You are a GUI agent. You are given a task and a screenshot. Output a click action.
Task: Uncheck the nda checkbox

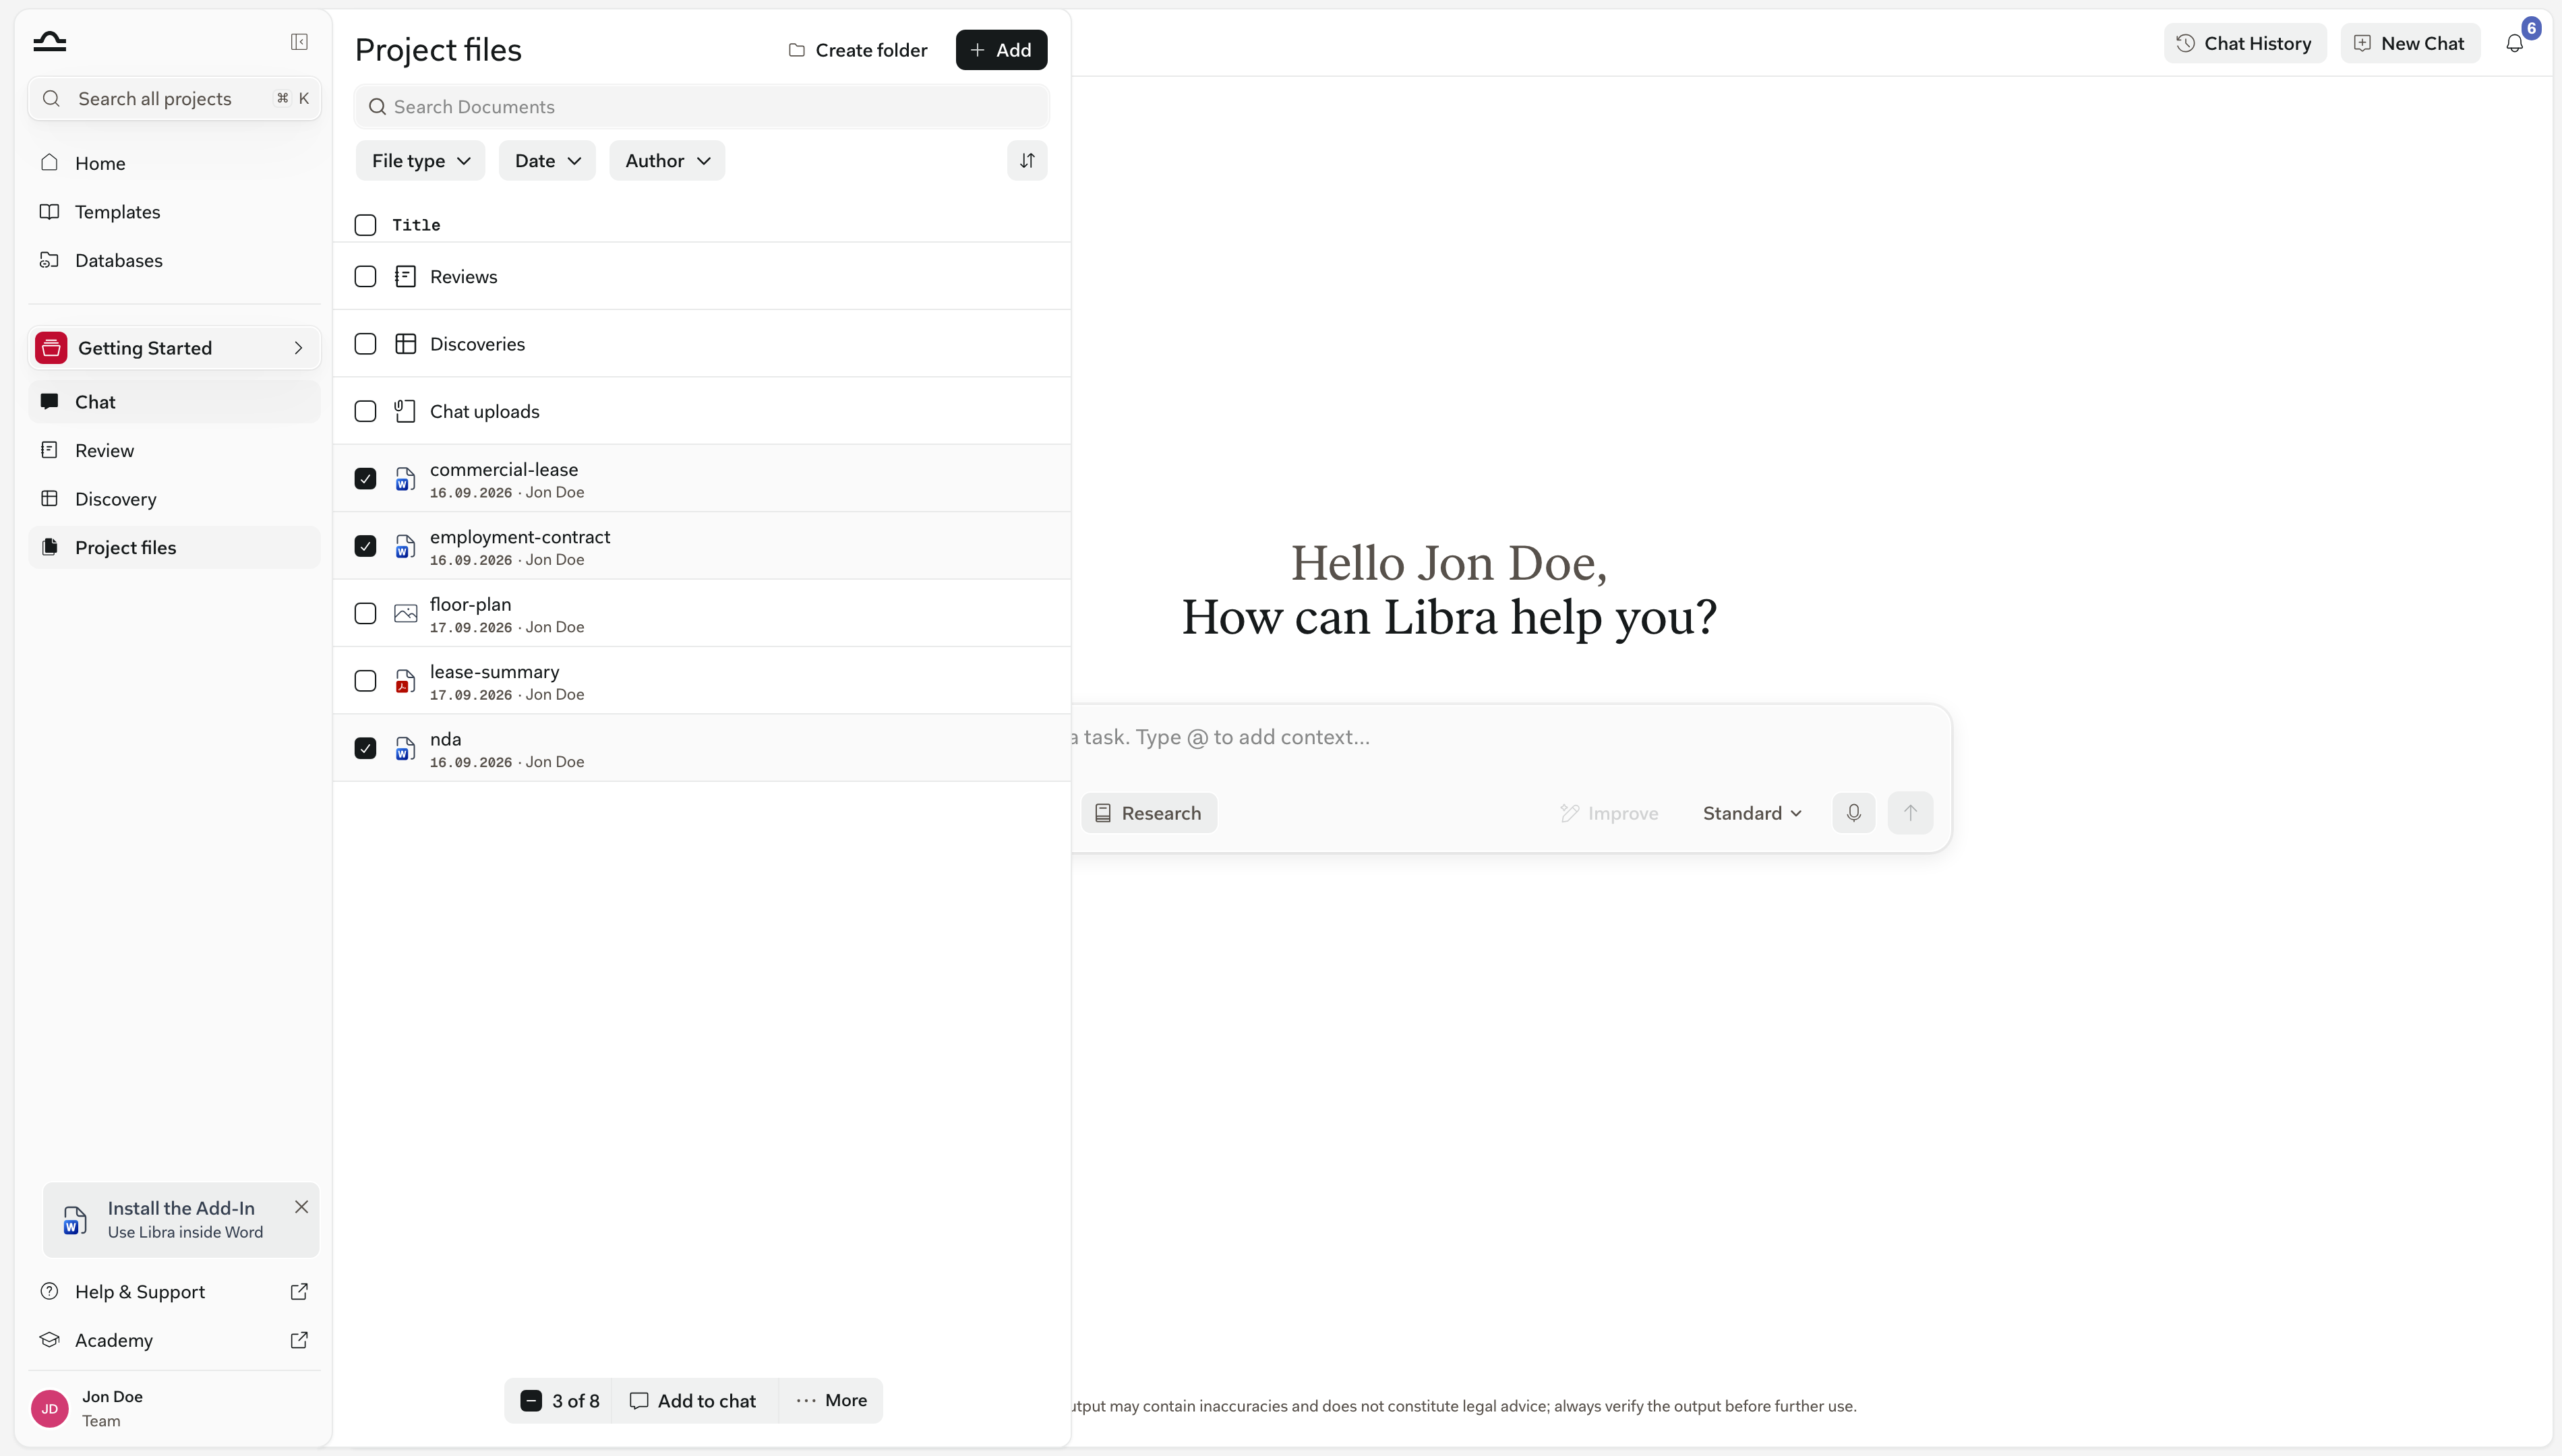365,748
